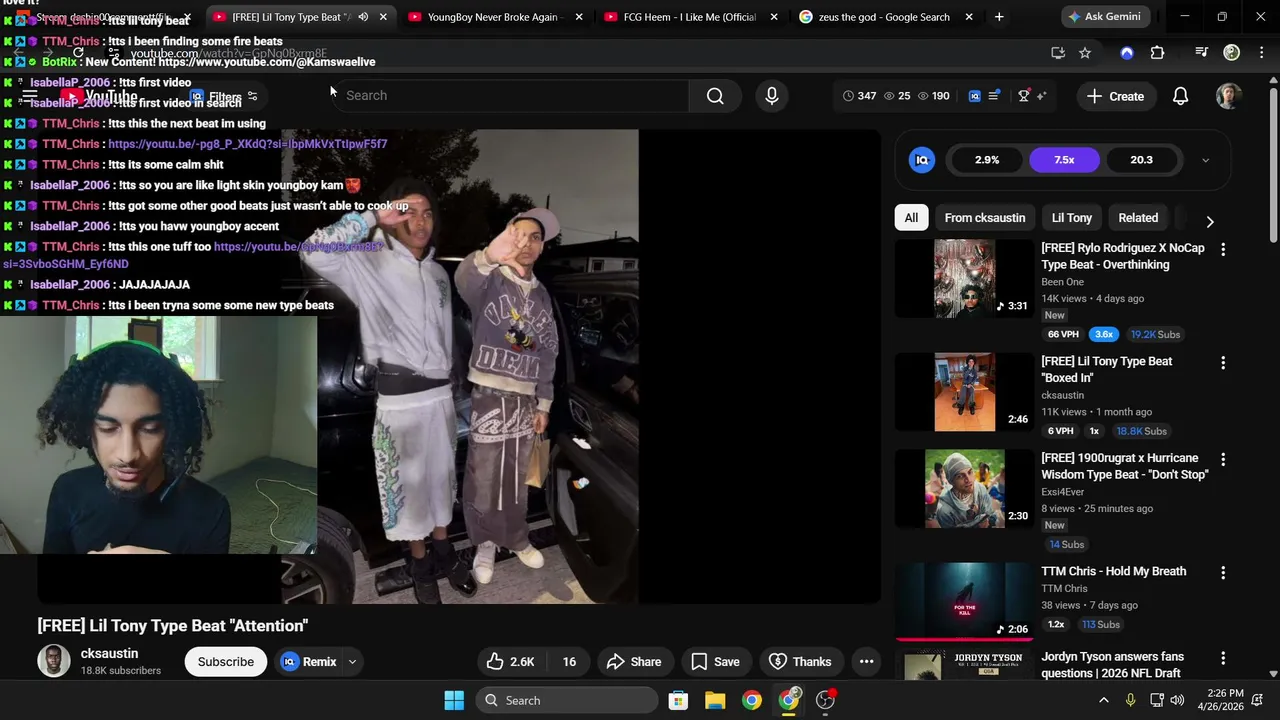Like the video with thumbs up

pyautogui.click(x=510, y=661)
